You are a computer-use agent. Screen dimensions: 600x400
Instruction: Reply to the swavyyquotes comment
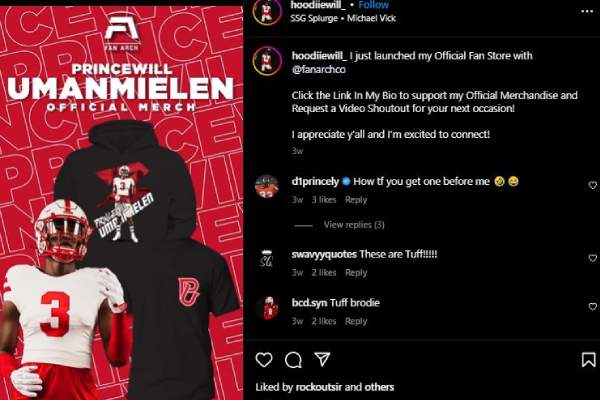356,273
